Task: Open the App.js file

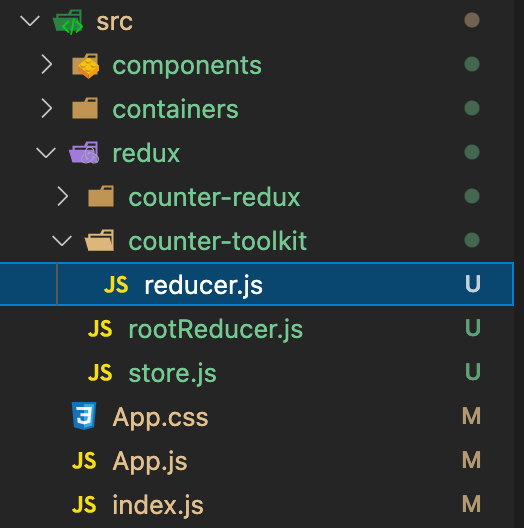Action: point(150,461)
